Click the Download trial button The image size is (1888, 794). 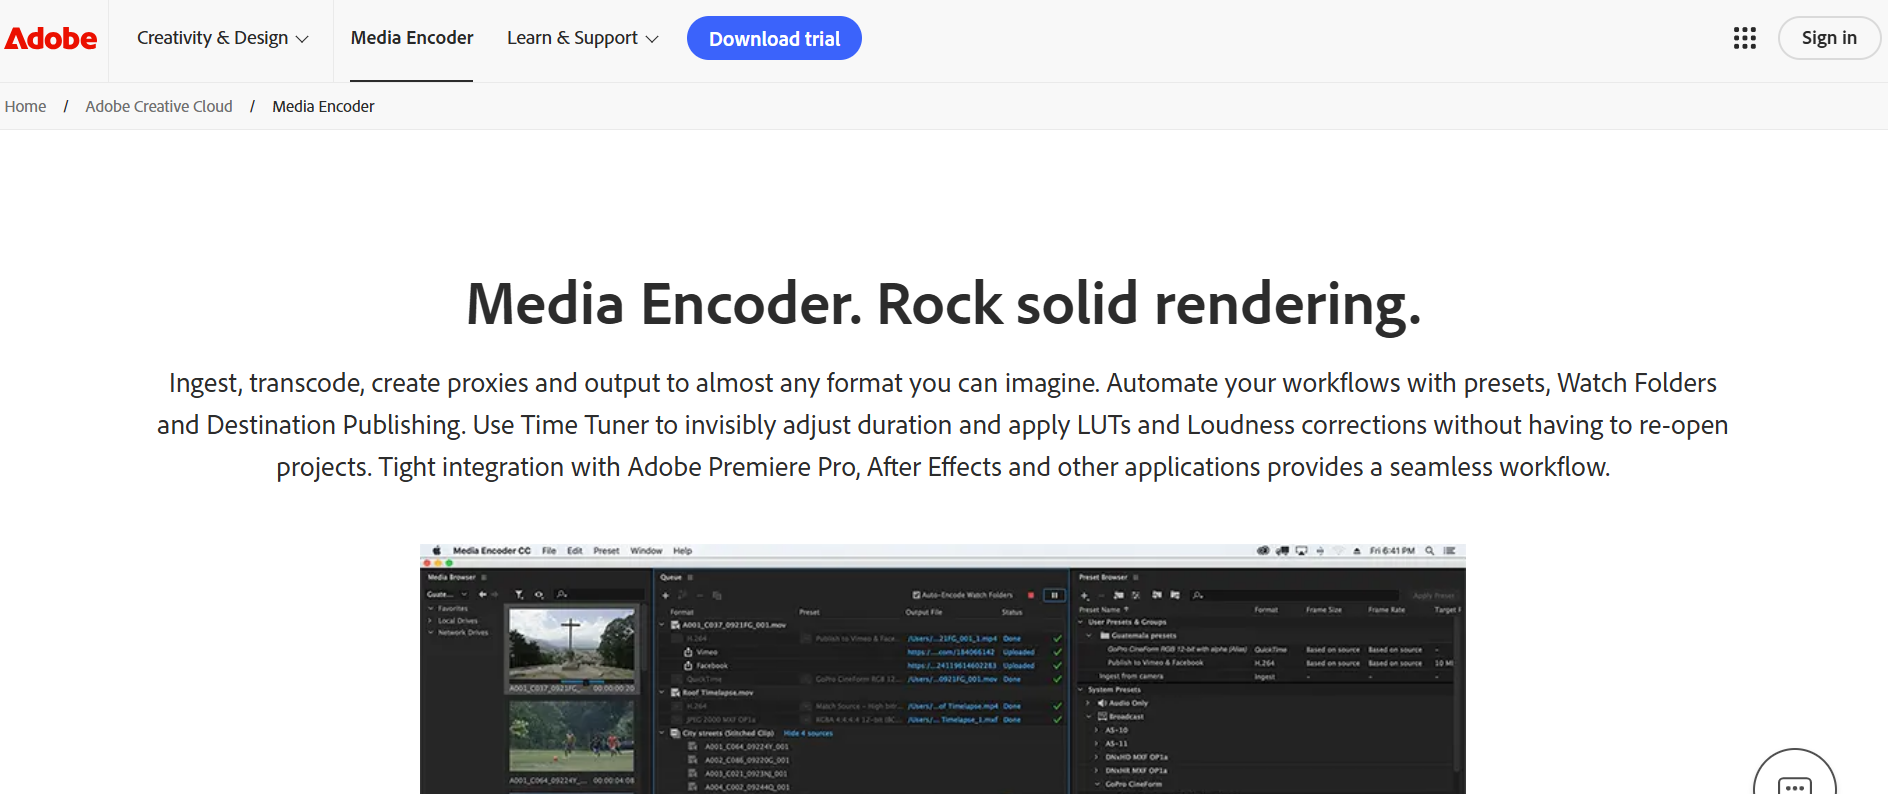[x=774, y=38]
